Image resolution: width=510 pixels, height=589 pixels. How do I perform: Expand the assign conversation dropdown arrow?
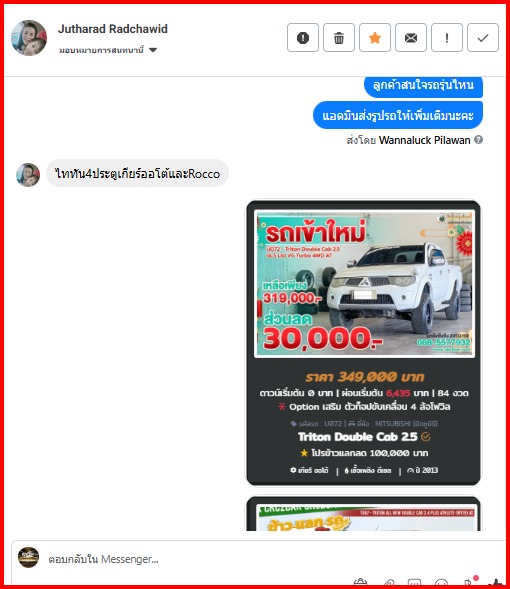(x=153, y=50)
